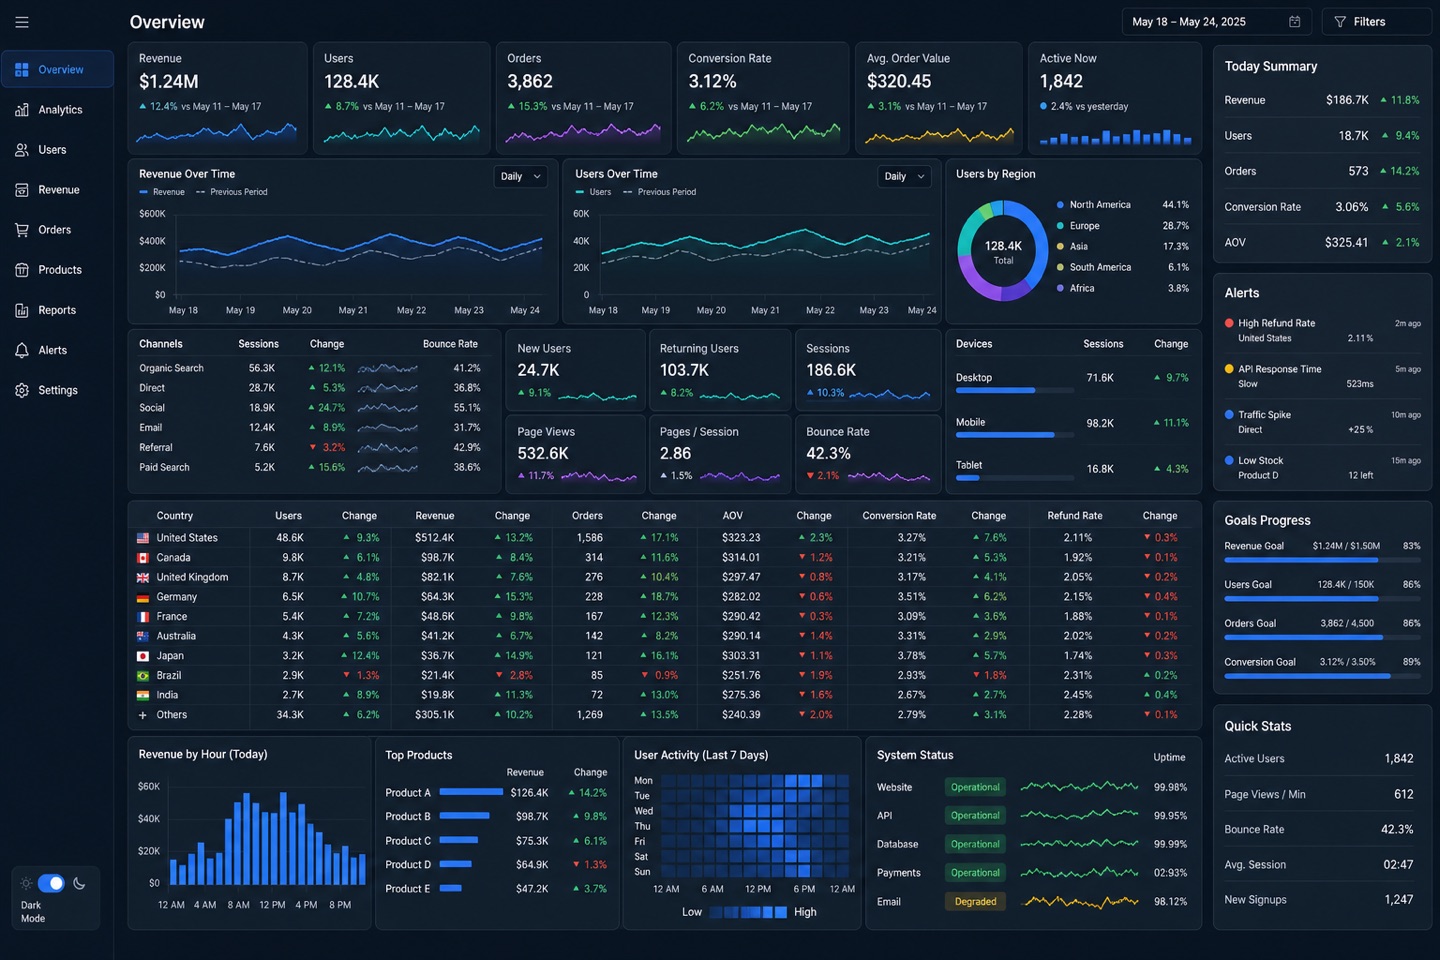This screenshot has height=960, width=1440.
Task: Open the Orders sidebar menu item
Action: coord(57,230)
